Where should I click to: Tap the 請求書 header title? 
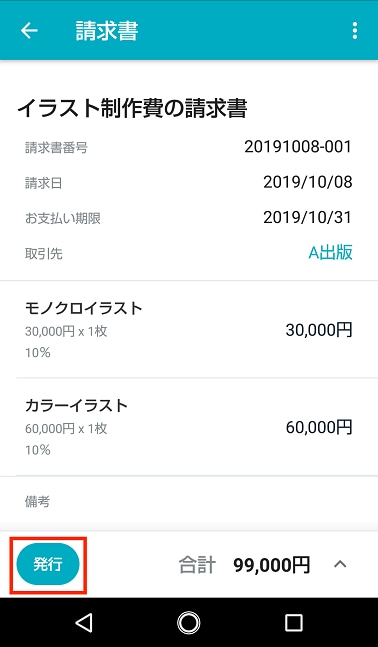pyautogui.click(x=106, y=31)
